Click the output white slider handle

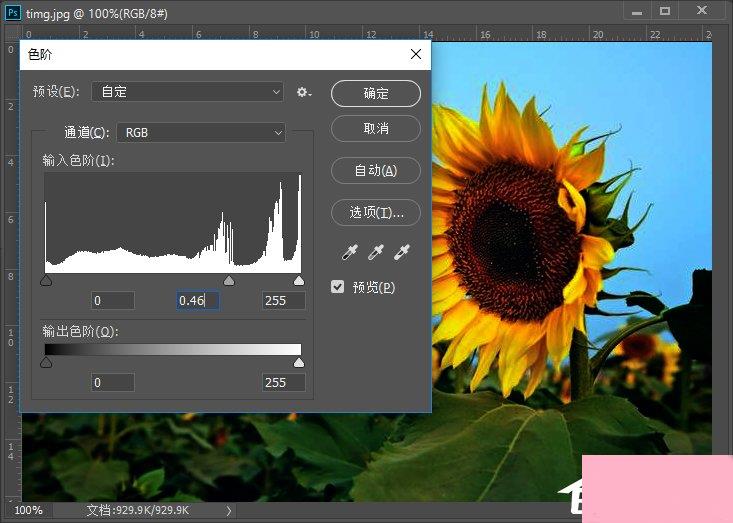[299, 363]
